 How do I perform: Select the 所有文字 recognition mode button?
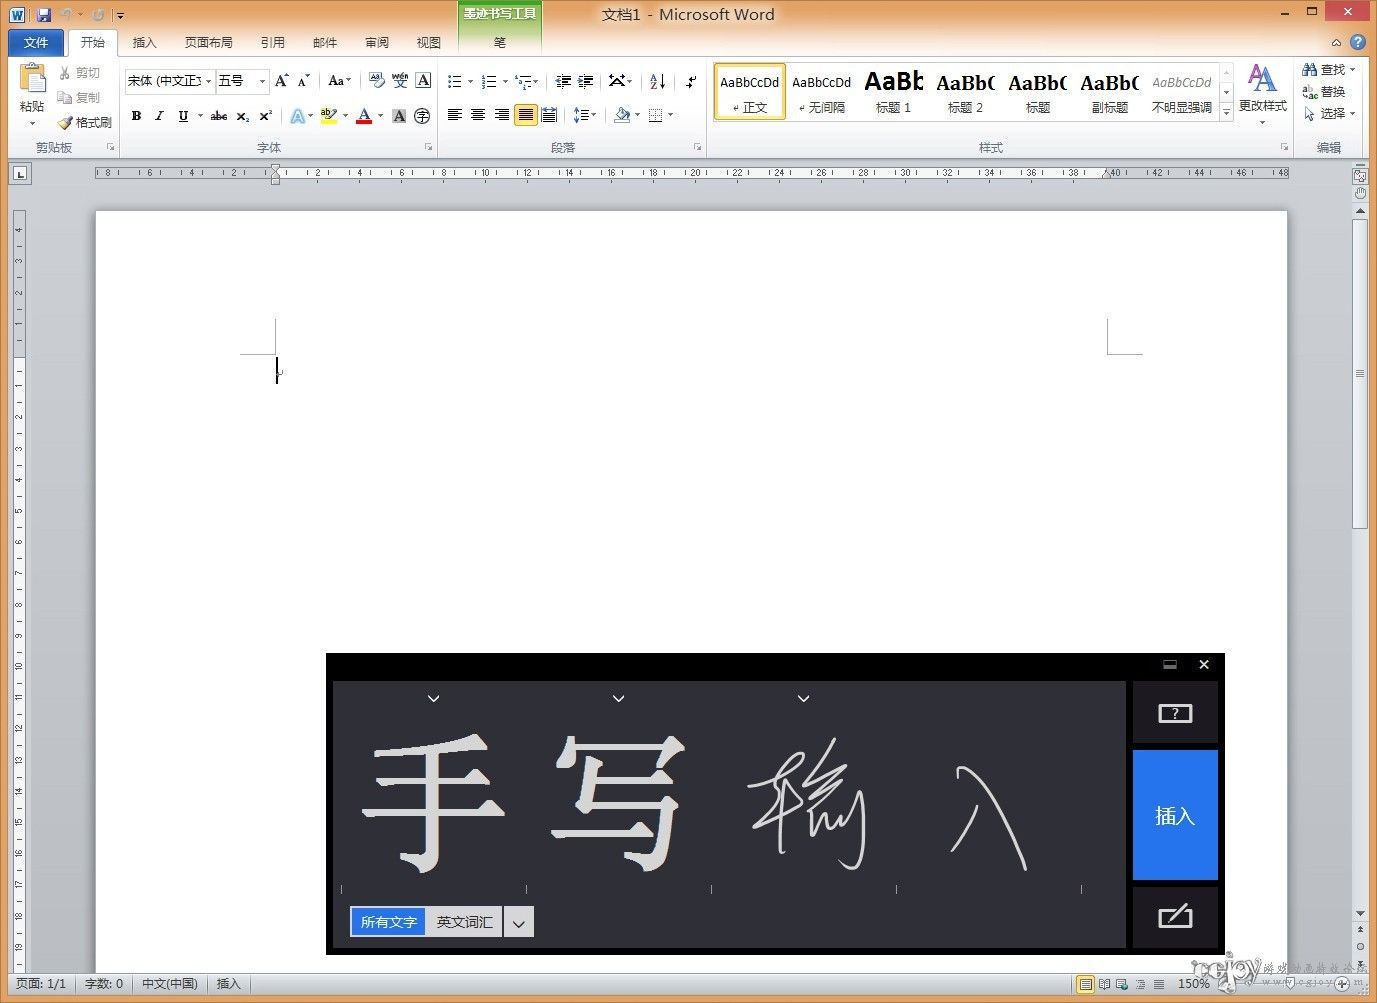(388, 922)
